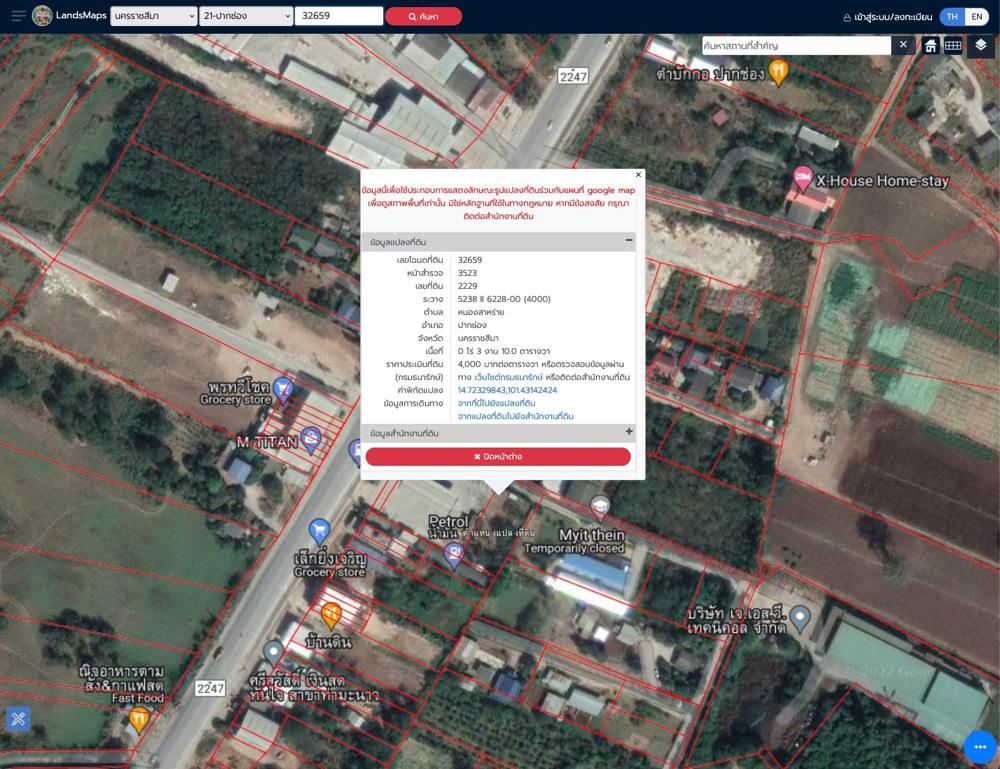Screen dimensions: 1000x769
Task: Click the X-House Home stay lodging pin
Action: pyautogui.click(x=802, y=178)
